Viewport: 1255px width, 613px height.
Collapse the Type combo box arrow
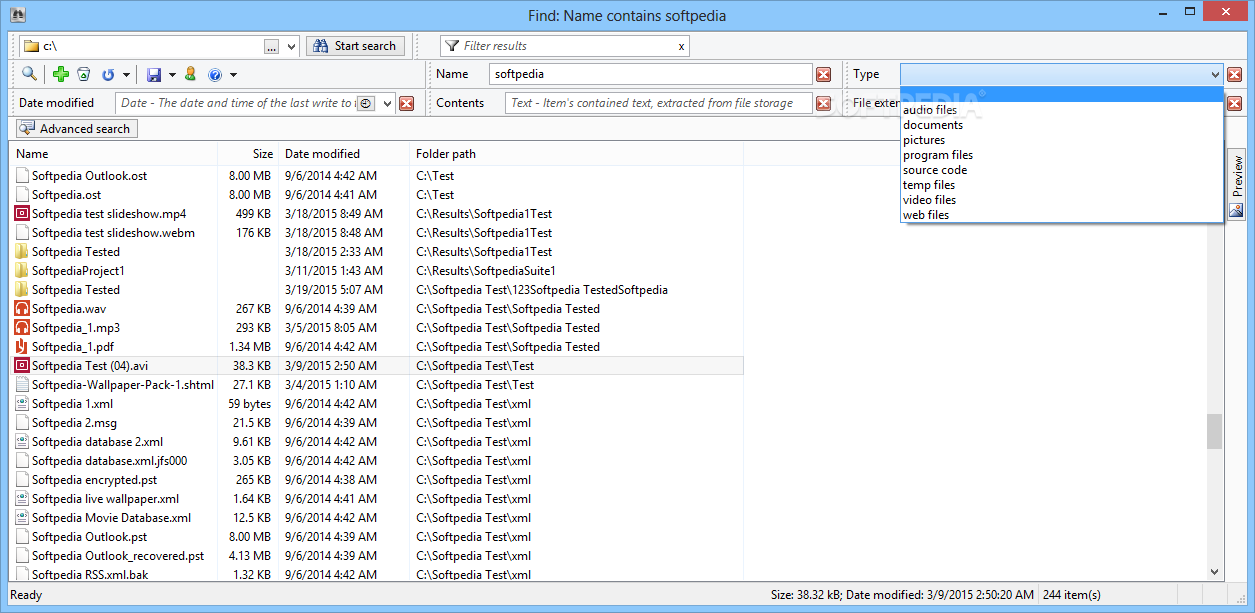(1215, 74)
